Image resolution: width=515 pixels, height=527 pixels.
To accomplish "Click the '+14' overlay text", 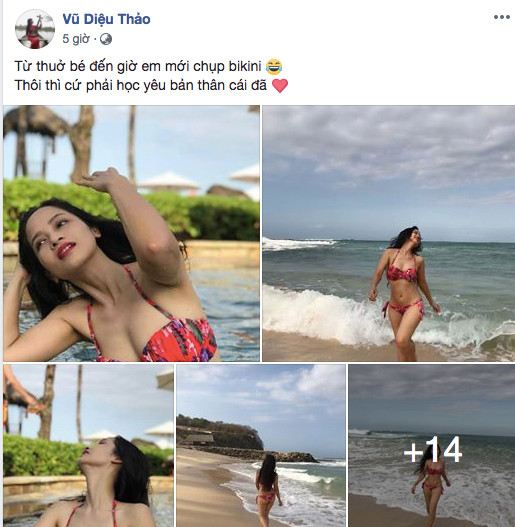I will click(x=433, y=450).
